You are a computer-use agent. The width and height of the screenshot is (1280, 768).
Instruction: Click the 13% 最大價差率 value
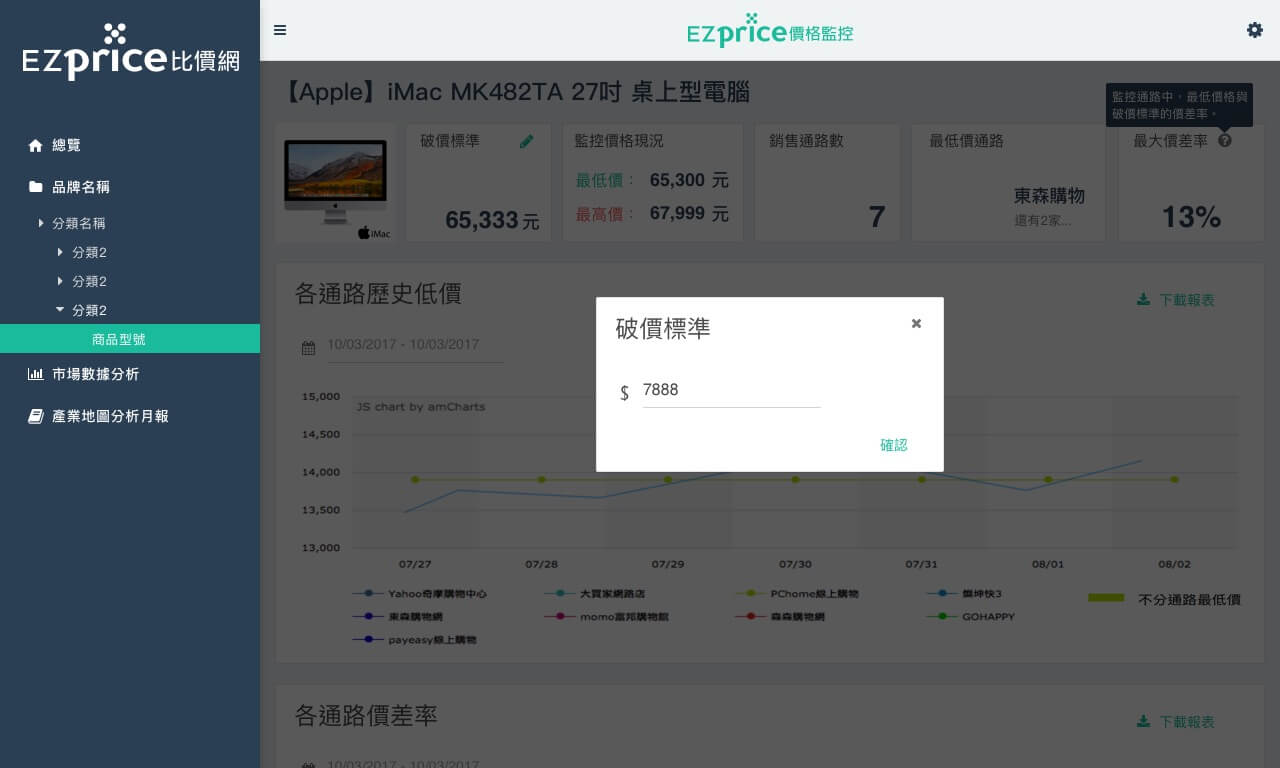(x=1191, y=217)
